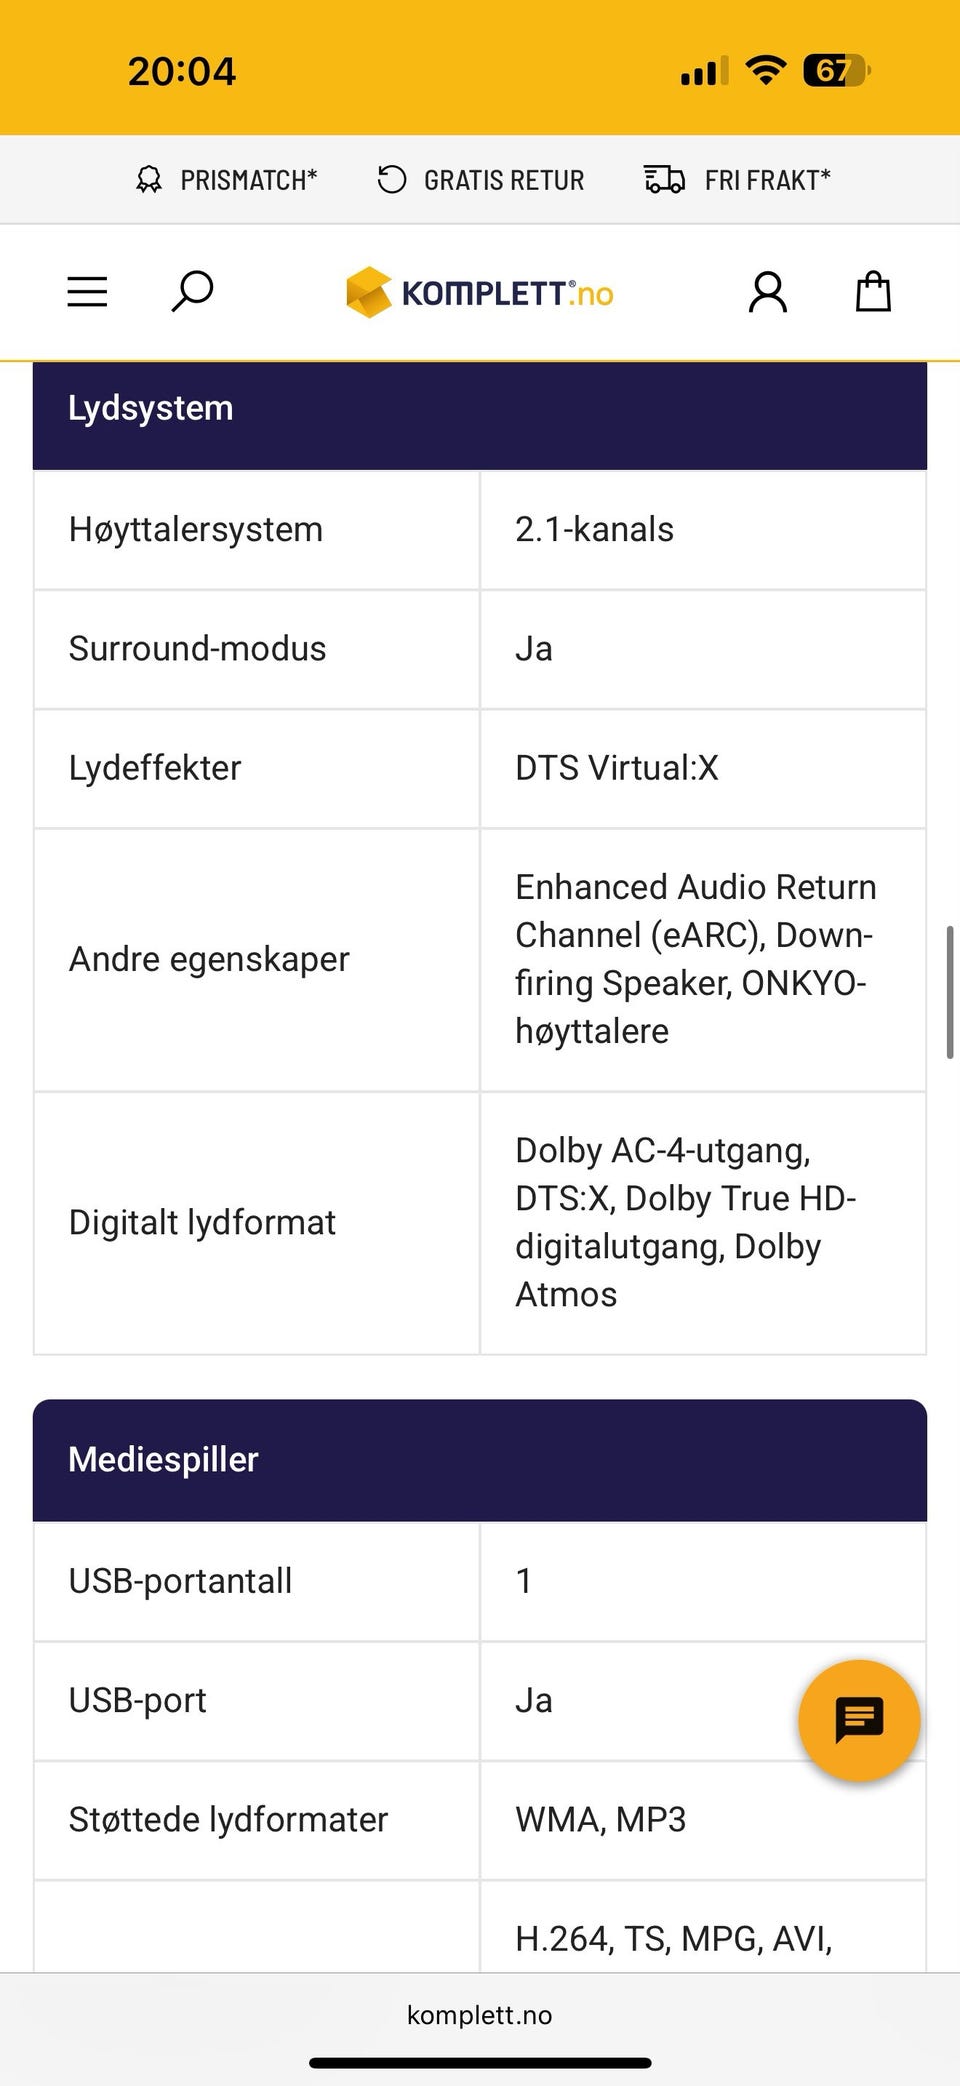Tap the Komplett.no logo

[x=480, y=293]
